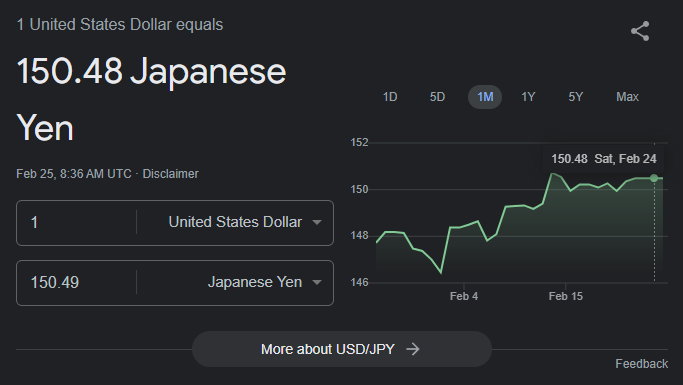The width and height of the screenshot is (683, 385).
Task: Show the 1Y chart range
Action: 528,97
